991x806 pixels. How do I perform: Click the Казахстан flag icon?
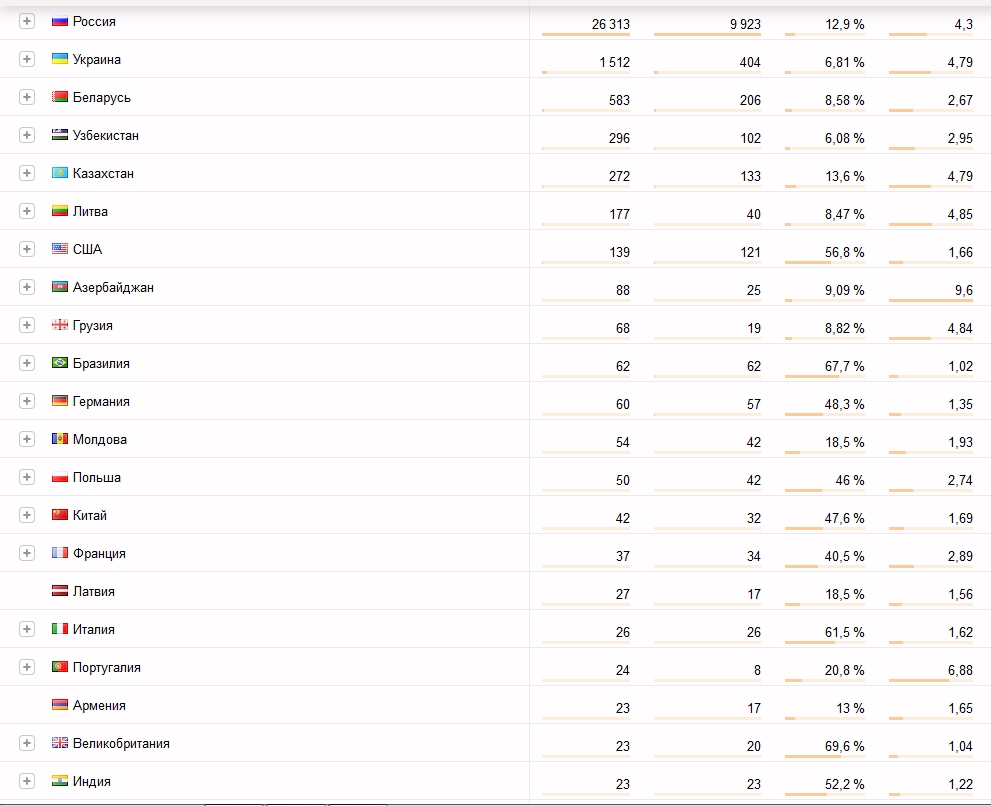[59, 173]
